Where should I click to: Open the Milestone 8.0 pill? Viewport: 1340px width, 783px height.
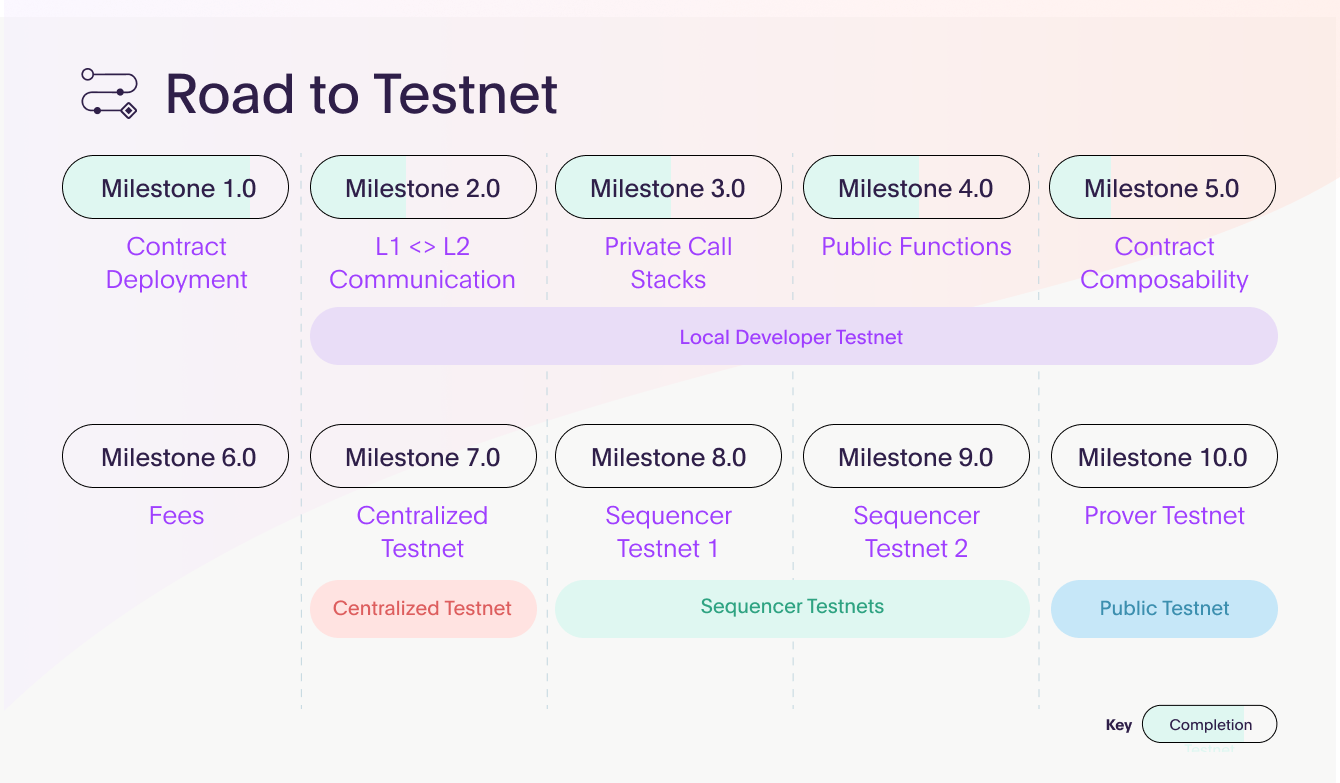[668, 456]
